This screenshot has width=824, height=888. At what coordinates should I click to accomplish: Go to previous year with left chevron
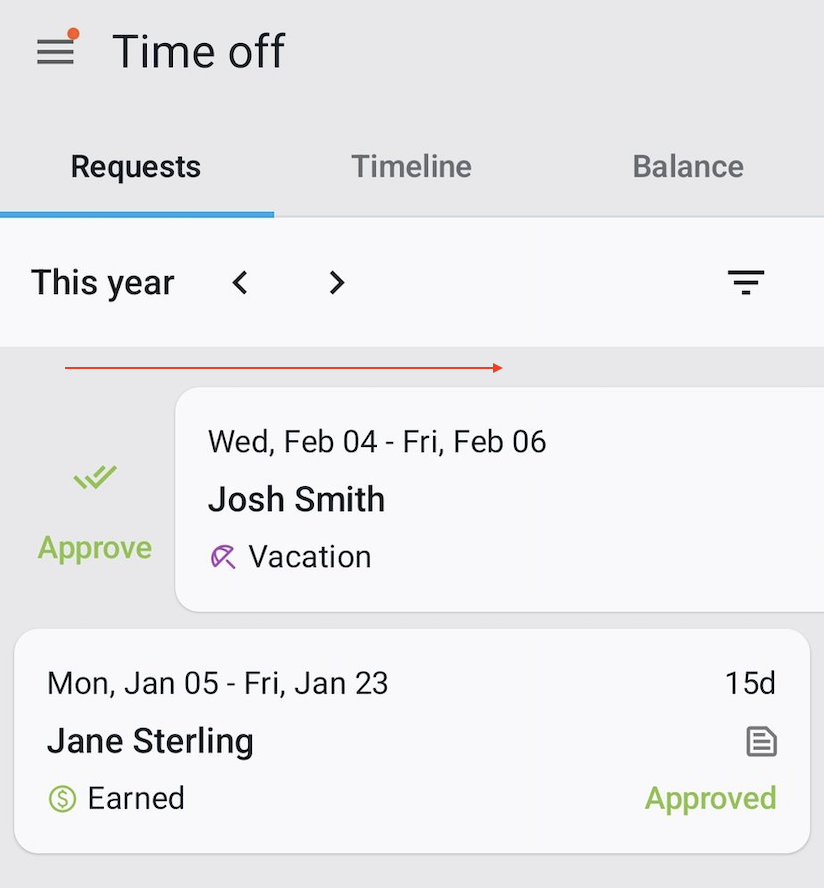click(240, 283)
